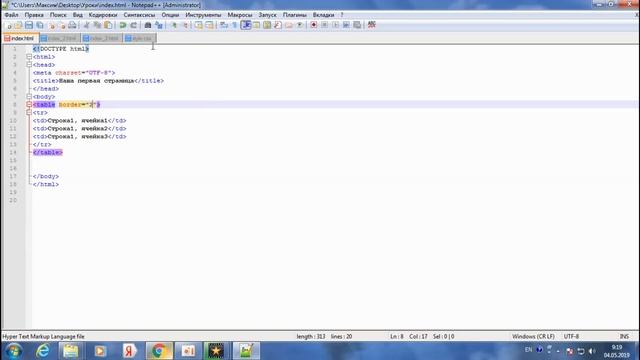The height and width of the screenshot is (360, 640).
Task: Open the Folder as Workspace icon
Action: (x=289, y=25)
